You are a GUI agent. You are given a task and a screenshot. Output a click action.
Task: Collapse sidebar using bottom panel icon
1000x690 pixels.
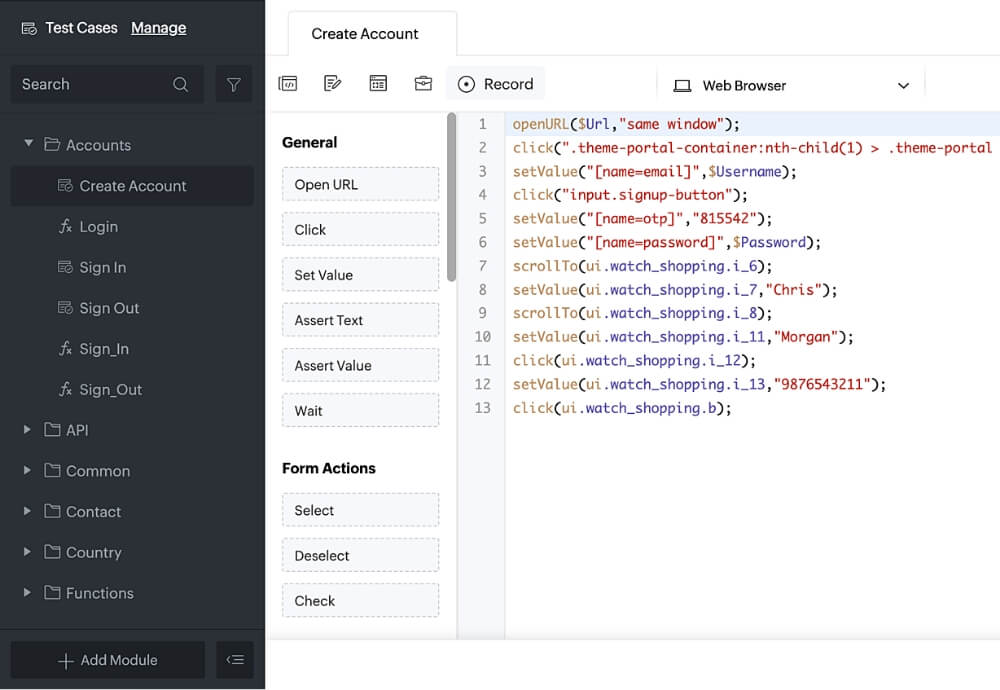(235, 660)
